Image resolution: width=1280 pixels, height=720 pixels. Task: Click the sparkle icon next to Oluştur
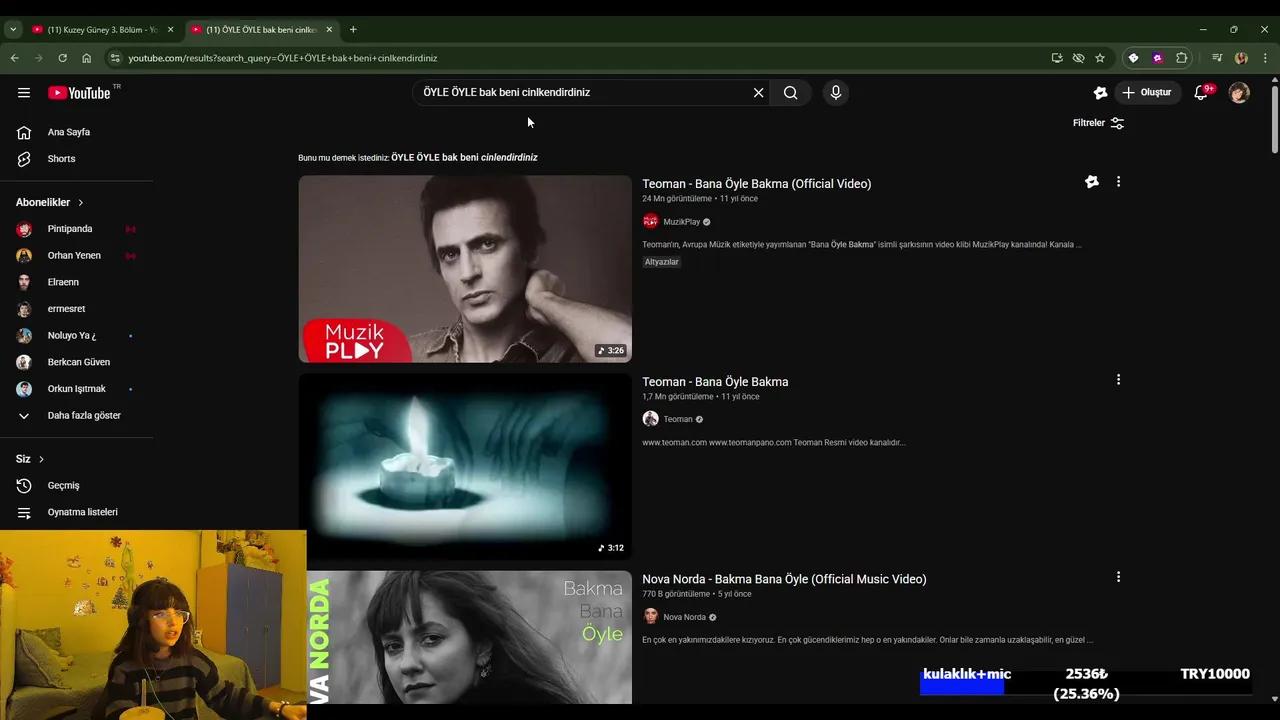(1100, 92)
